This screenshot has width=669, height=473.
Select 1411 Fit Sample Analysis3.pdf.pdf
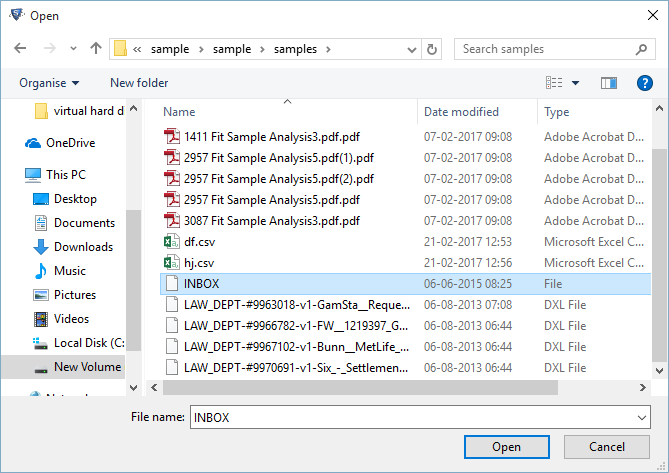point(272,137)
